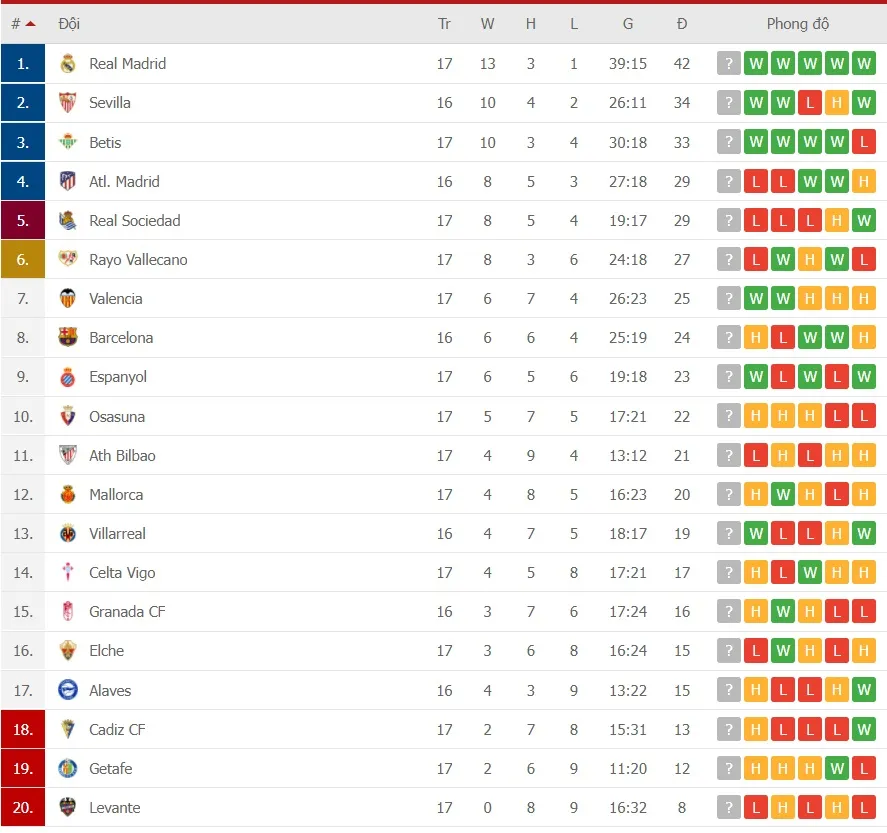The image size is (887, 833).
Task: Click the Betis team logo
Action: (68, 142)
